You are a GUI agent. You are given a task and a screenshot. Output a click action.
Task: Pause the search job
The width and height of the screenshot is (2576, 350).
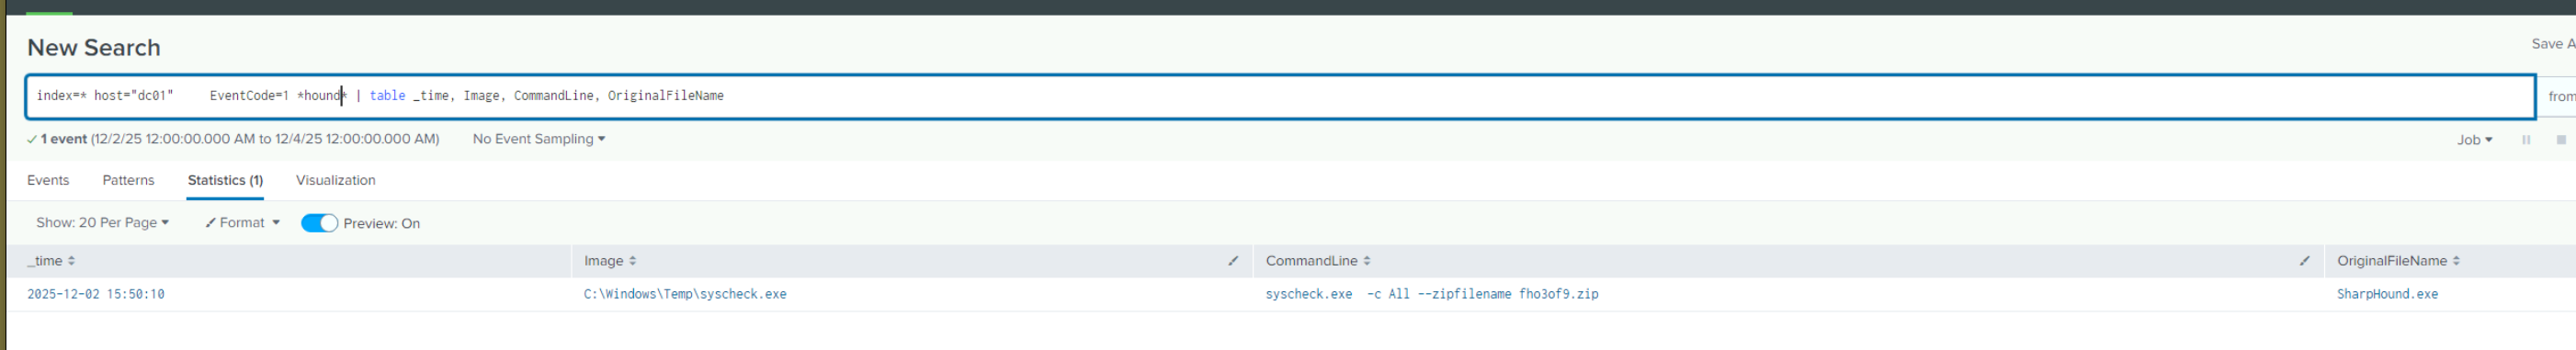click(2525, 140)
